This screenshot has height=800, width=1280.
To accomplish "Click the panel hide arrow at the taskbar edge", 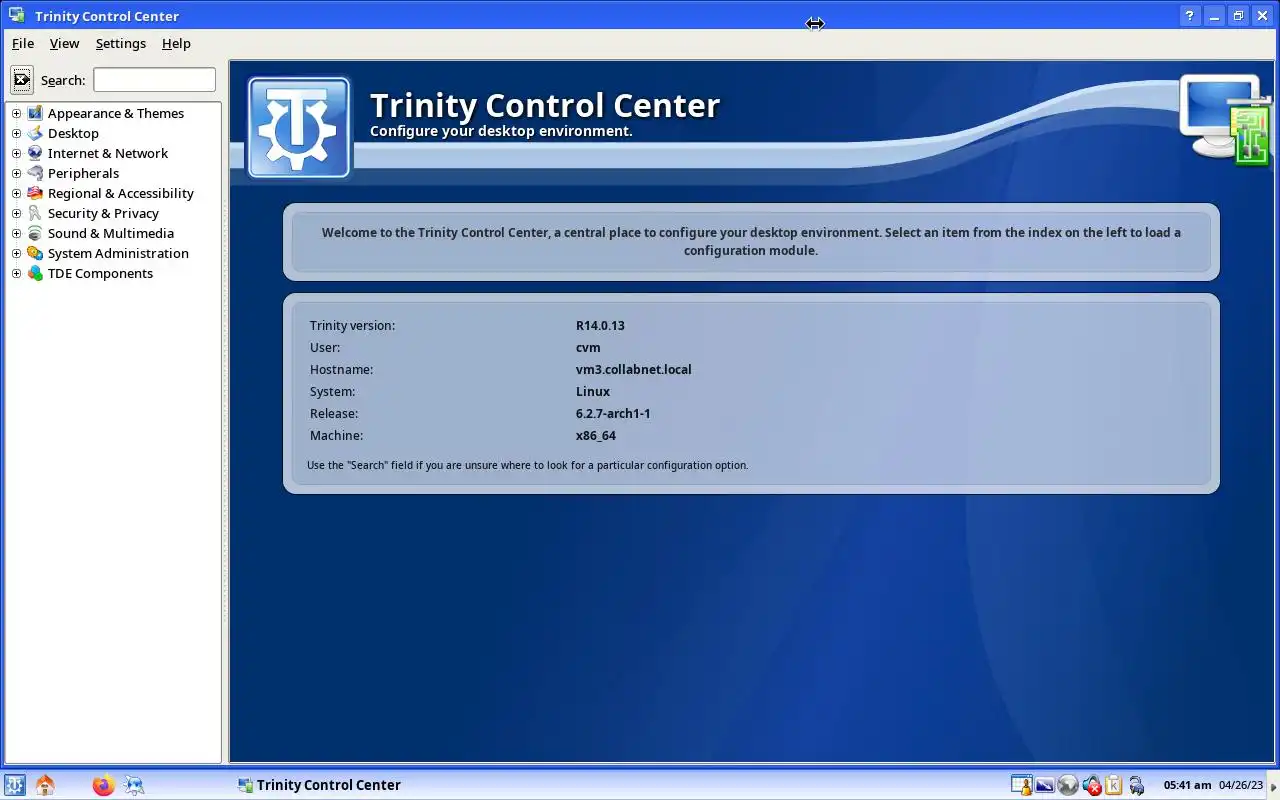I will pos(1273,786).
